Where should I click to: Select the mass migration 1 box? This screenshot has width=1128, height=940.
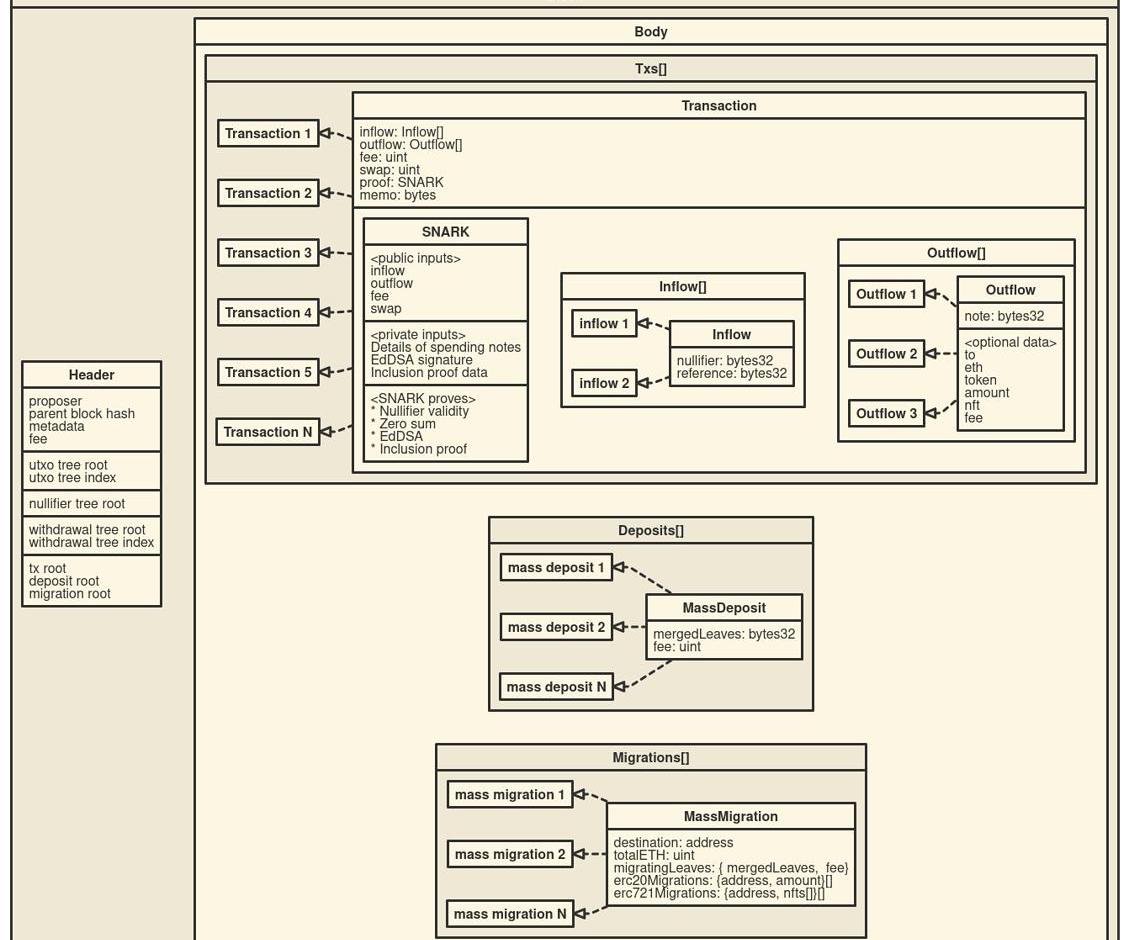[509, 795]
